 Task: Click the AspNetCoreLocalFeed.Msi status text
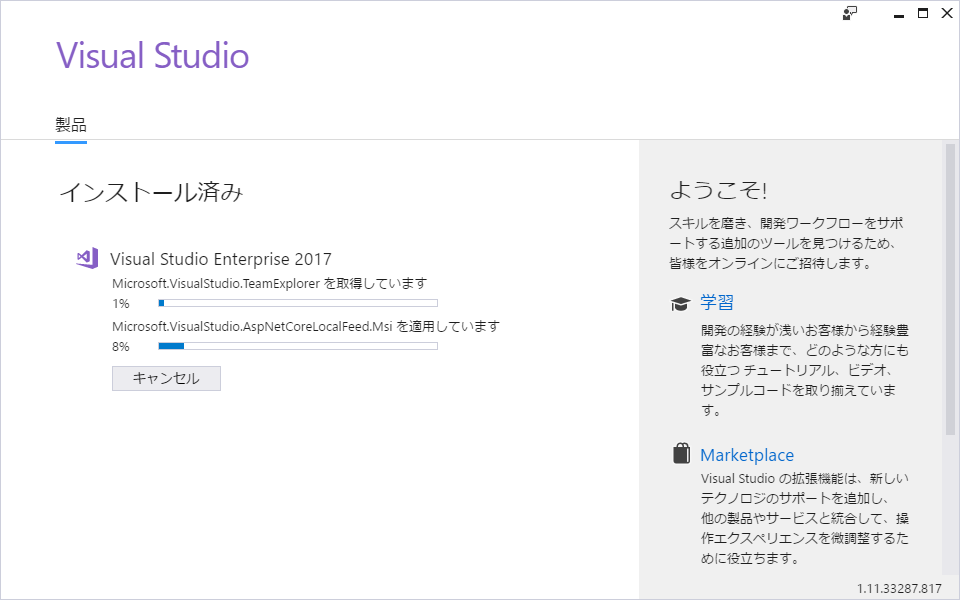pos(306,326)
